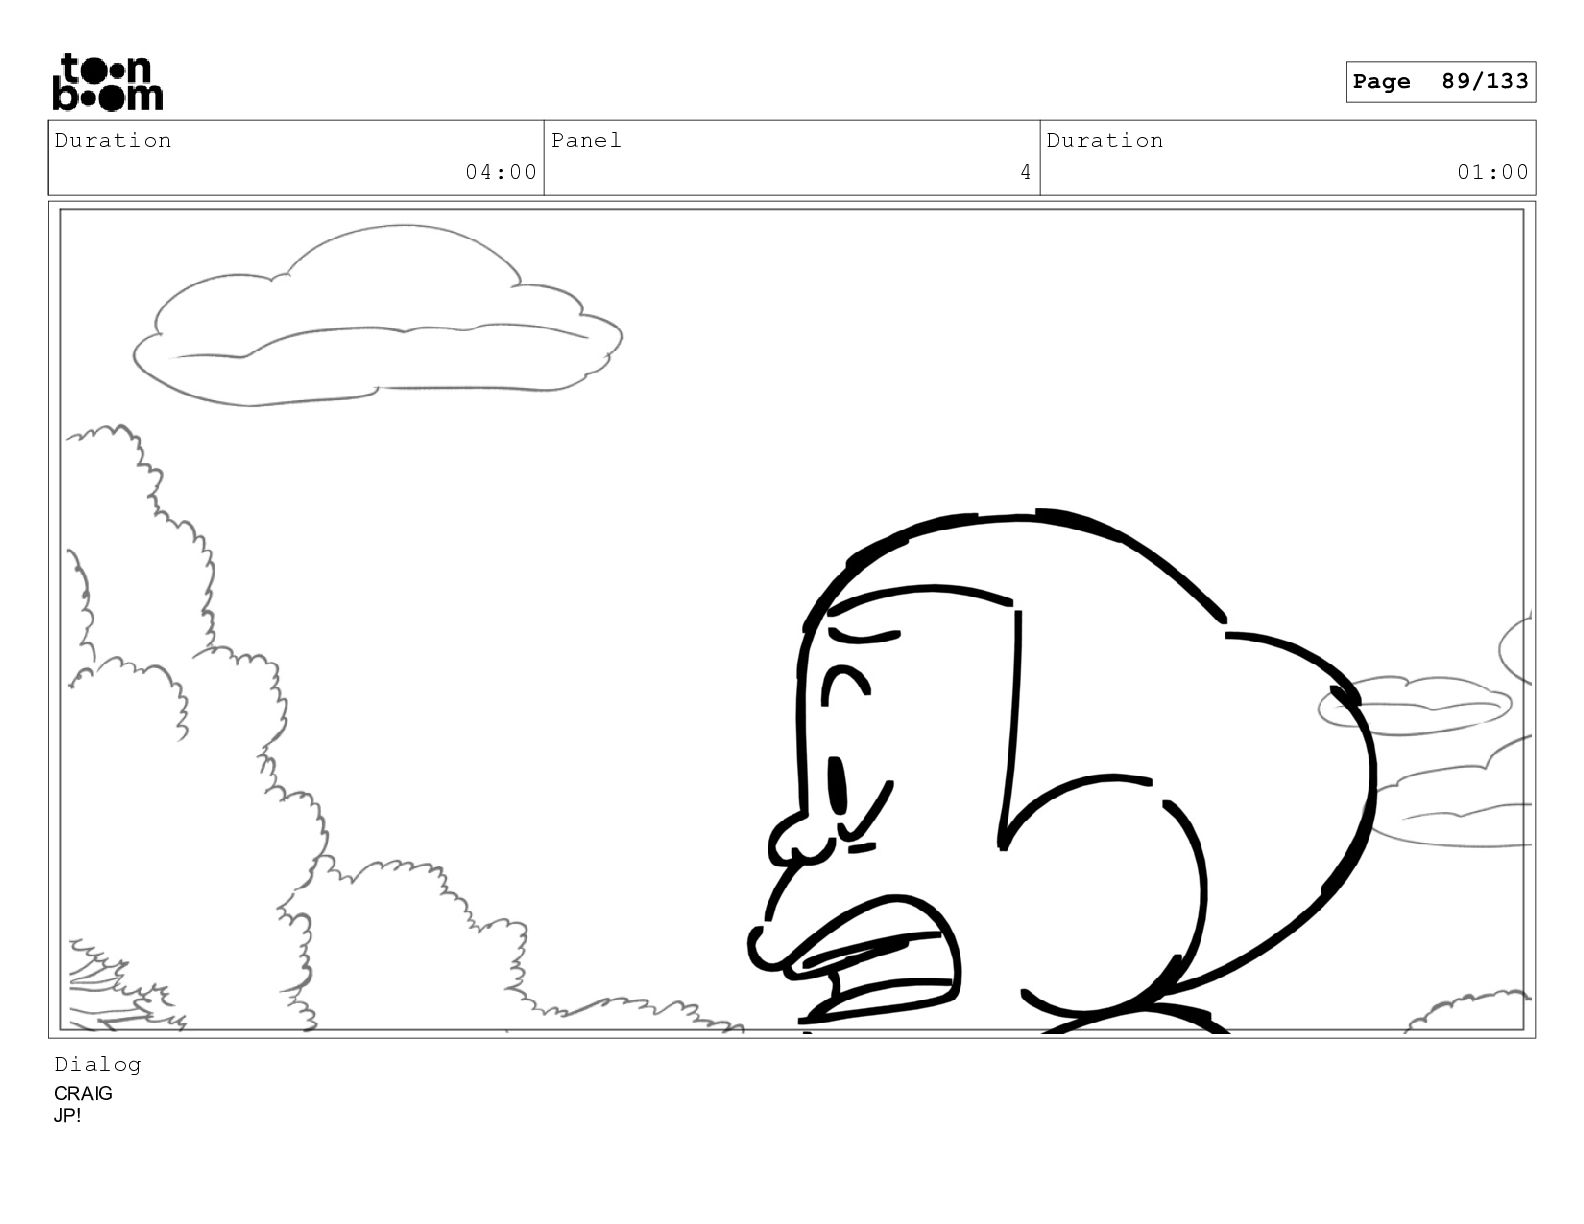Image resolution: width=1584 pixels, height=1224 pixels.
Task: Click the Toon Boom logo
Action: click(107, 82)
